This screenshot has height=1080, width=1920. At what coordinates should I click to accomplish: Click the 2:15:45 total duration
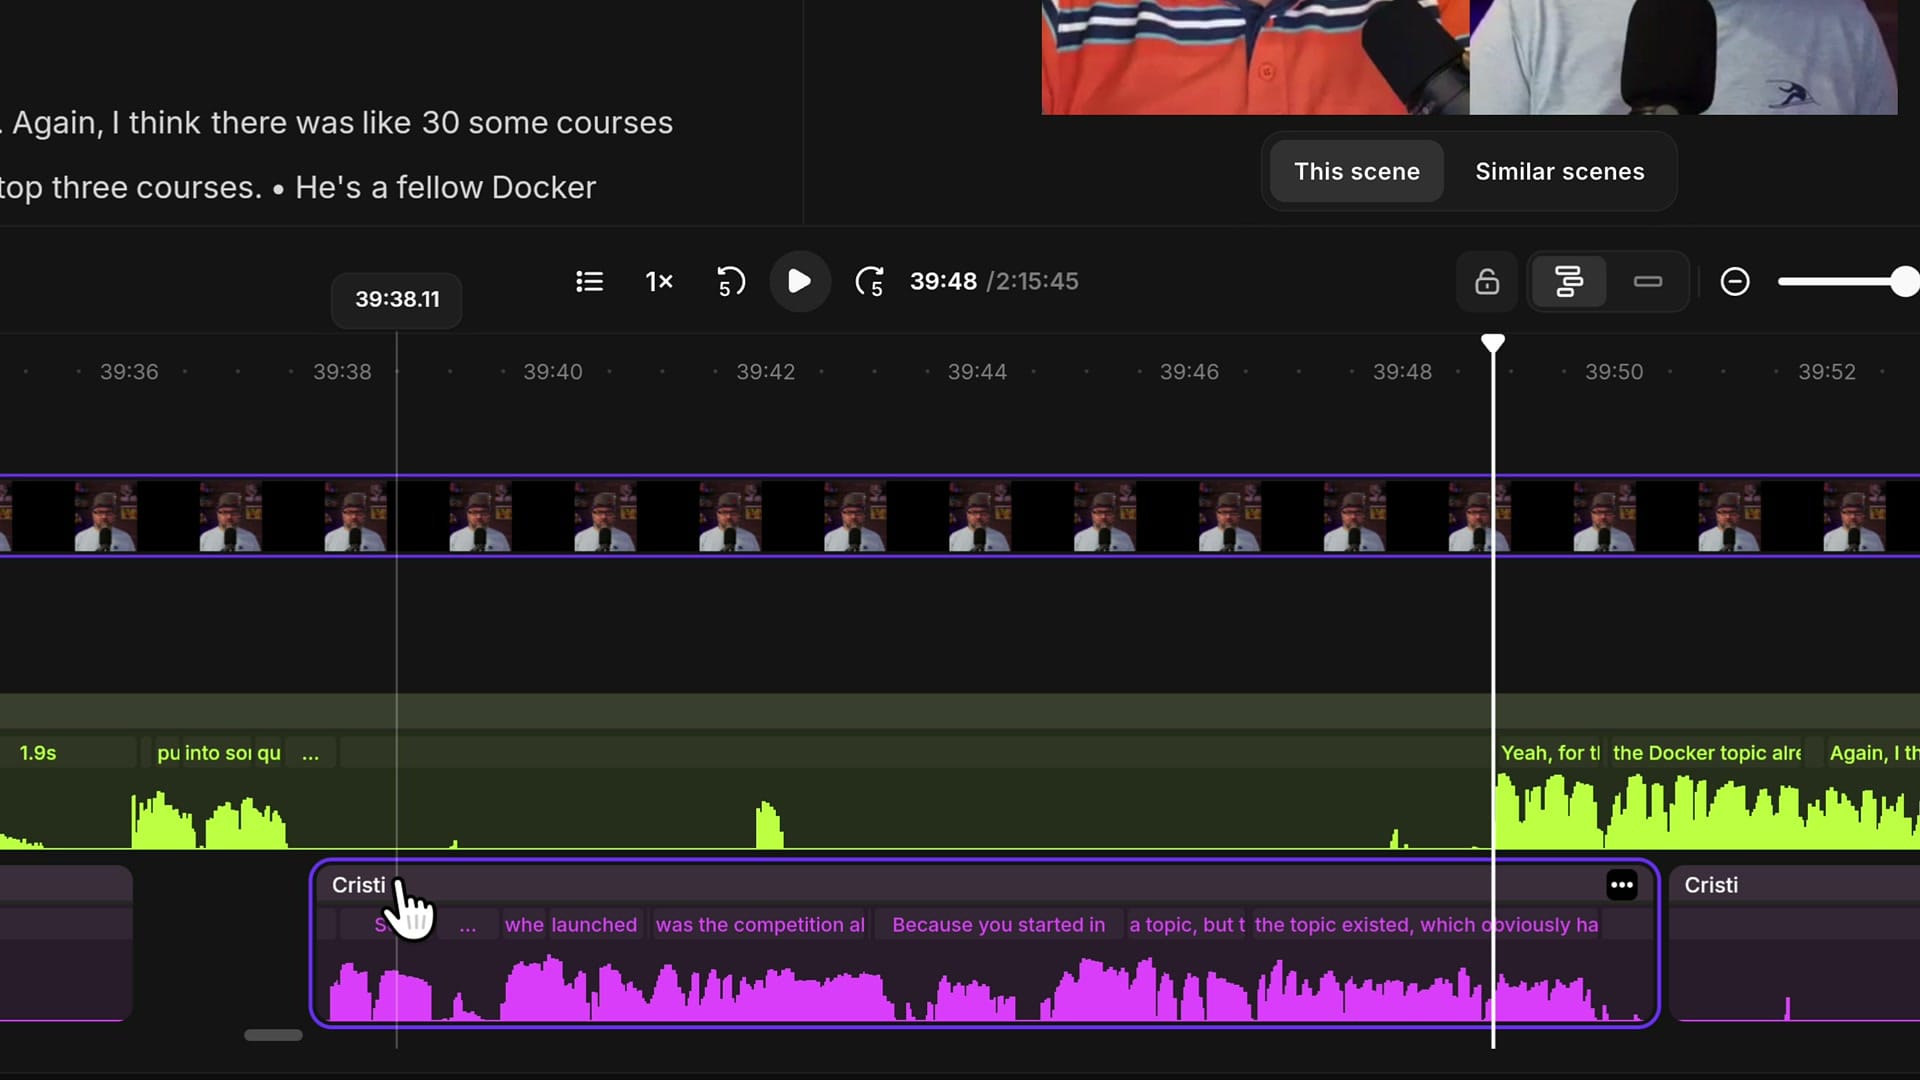tap(1037, 282)
